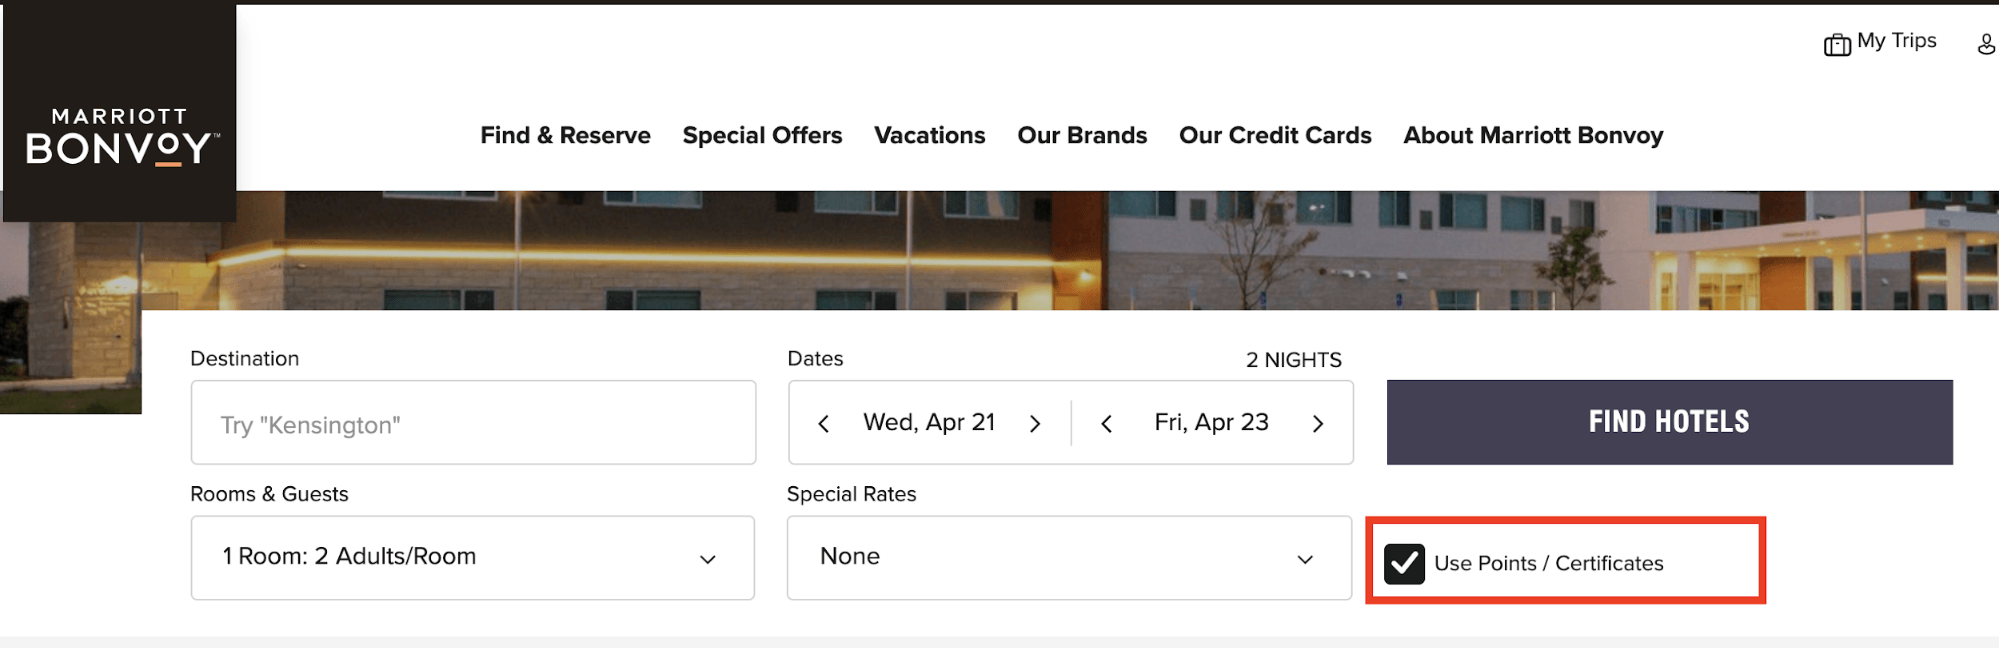The width and height of the screenshot is (1999, 648).
Task: Advance check-in date forward one day
Action: click(1035, 424)
